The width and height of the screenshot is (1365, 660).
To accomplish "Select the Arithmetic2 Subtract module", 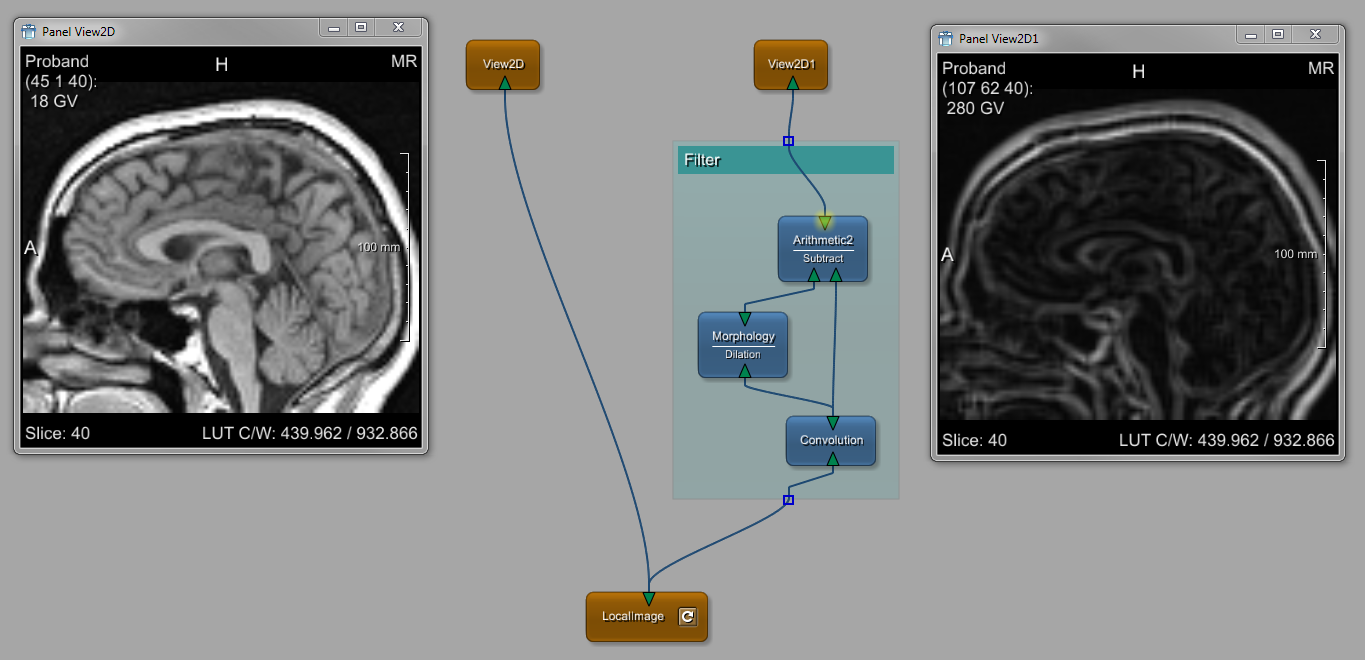I will click(823, 250).
